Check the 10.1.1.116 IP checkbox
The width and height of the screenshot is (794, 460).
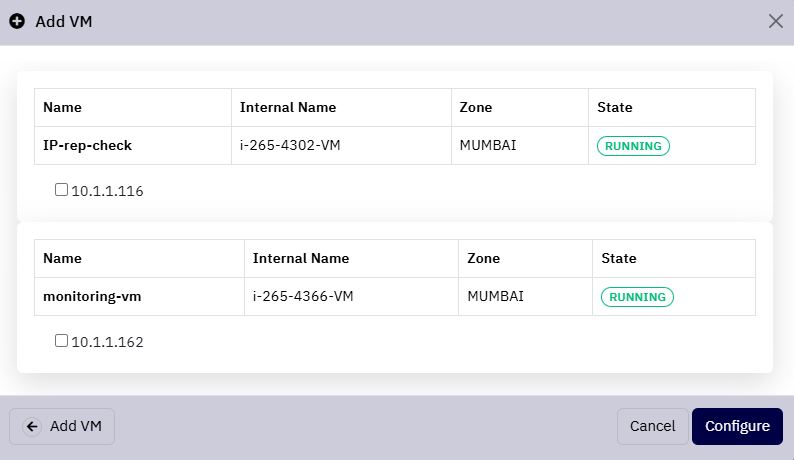(61, 189)
